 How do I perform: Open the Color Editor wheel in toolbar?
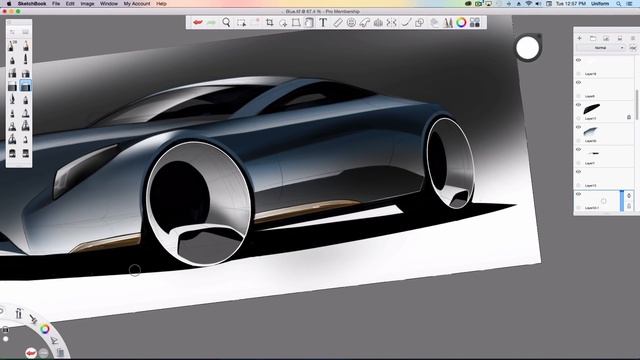point(461,22)
